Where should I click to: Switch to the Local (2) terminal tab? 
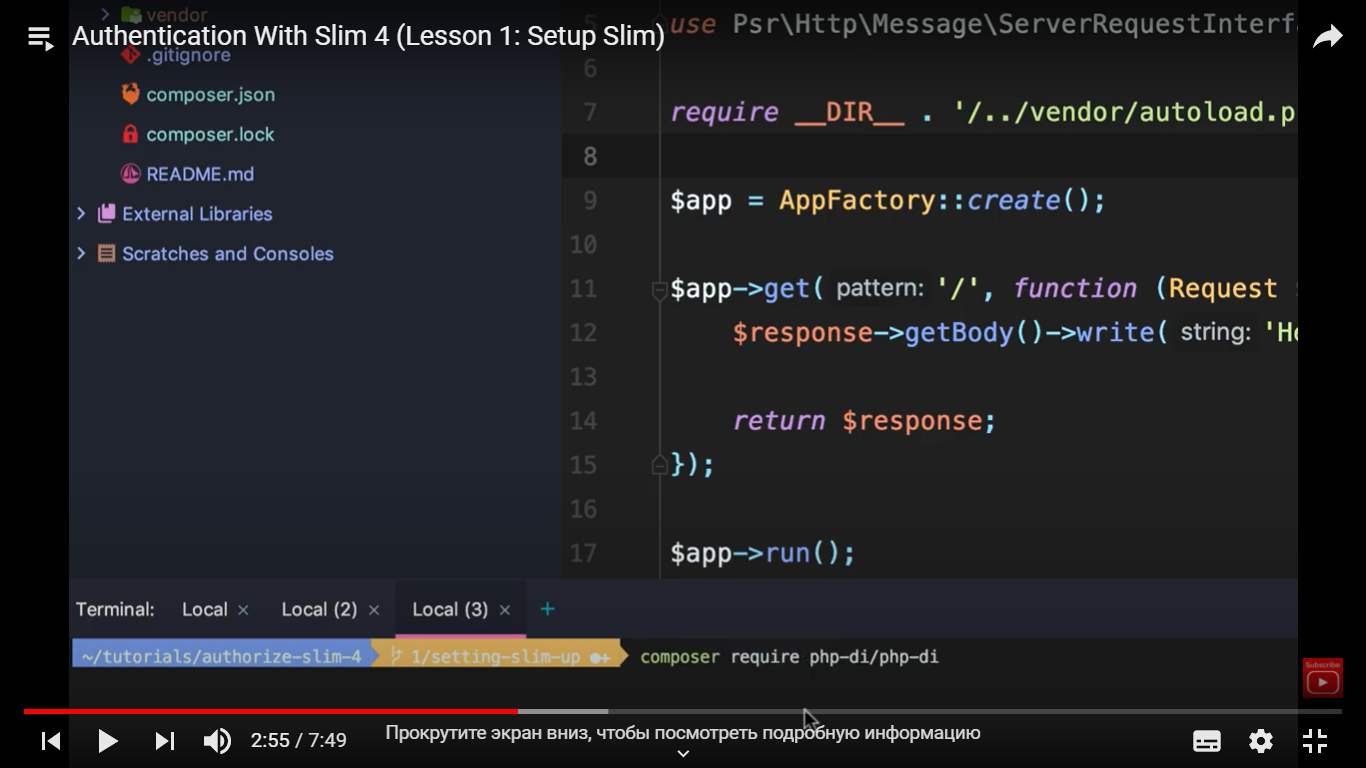tap(319, 610)
